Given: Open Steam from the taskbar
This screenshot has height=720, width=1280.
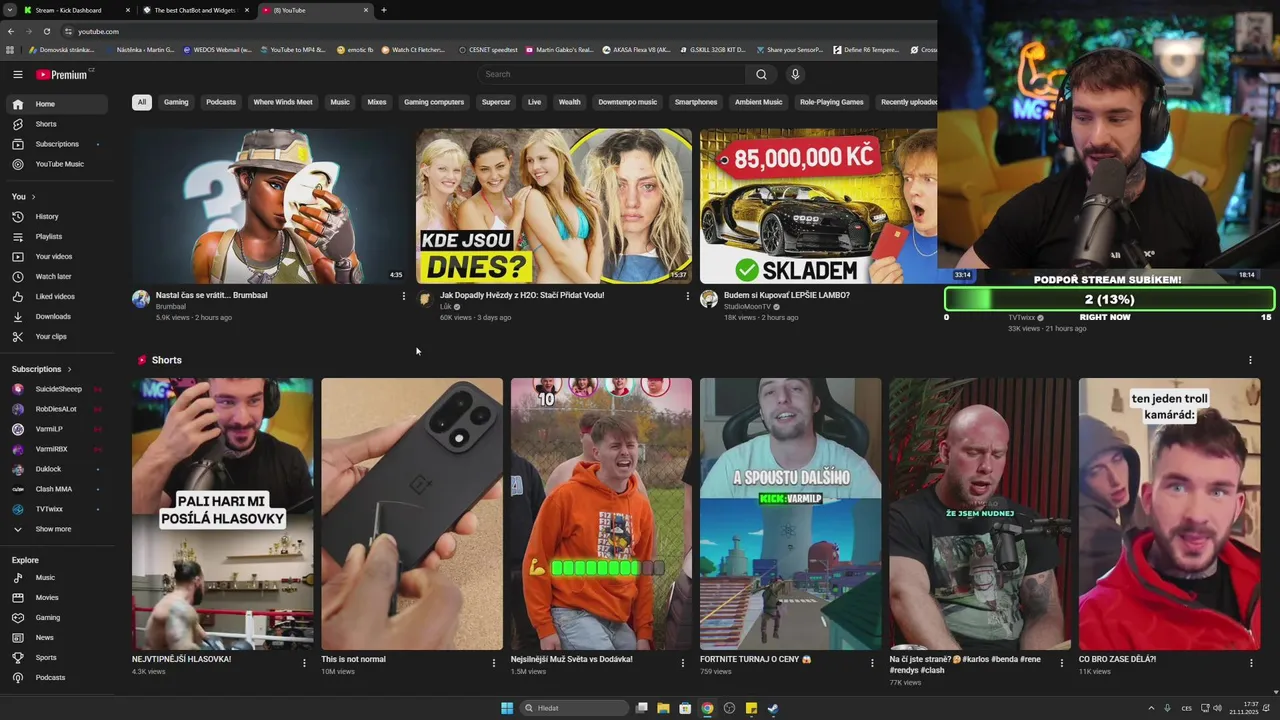Looking at the screenshot, I should click(x=773, y=708).
